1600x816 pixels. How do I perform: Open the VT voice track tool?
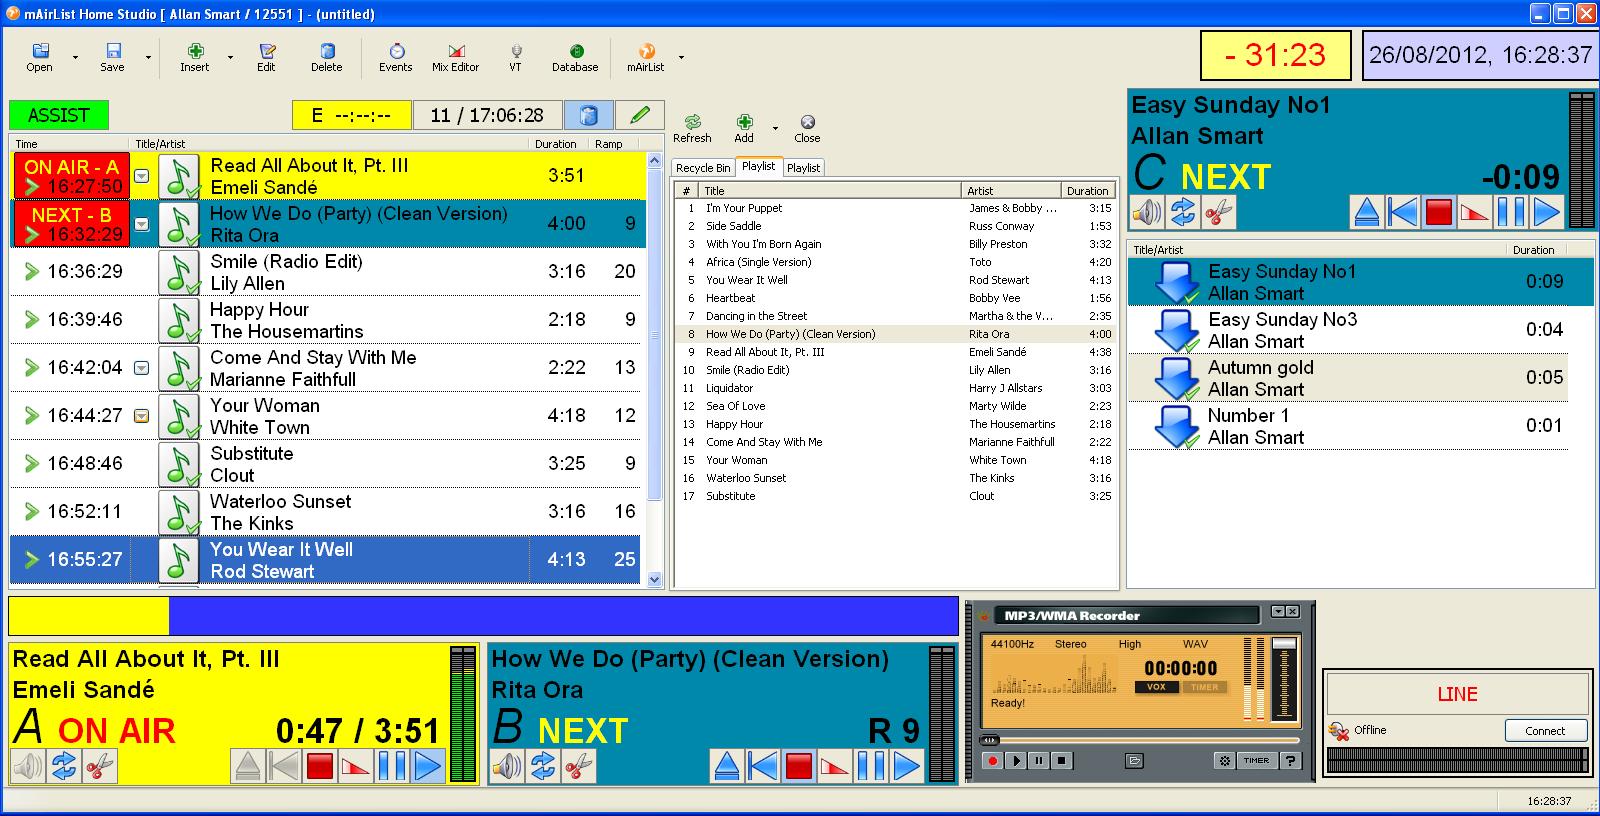point(516,57)
